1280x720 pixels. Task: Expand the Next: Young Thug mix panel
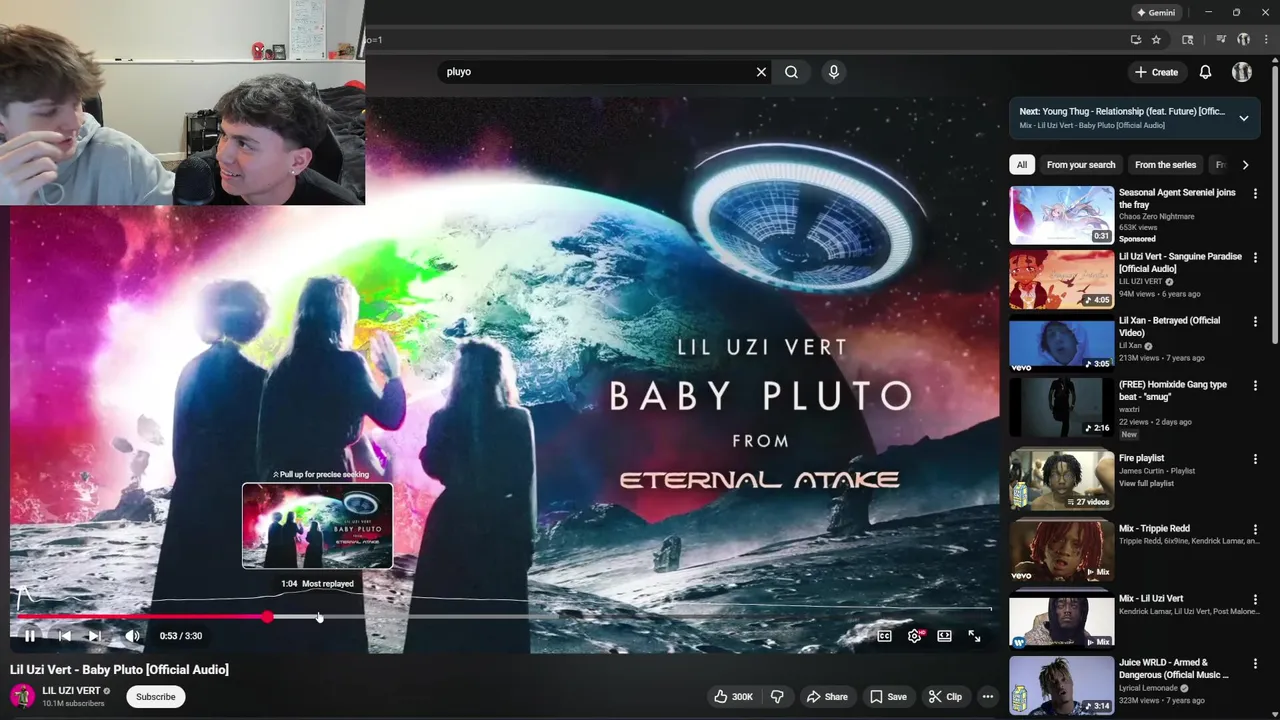(1243, 118)
